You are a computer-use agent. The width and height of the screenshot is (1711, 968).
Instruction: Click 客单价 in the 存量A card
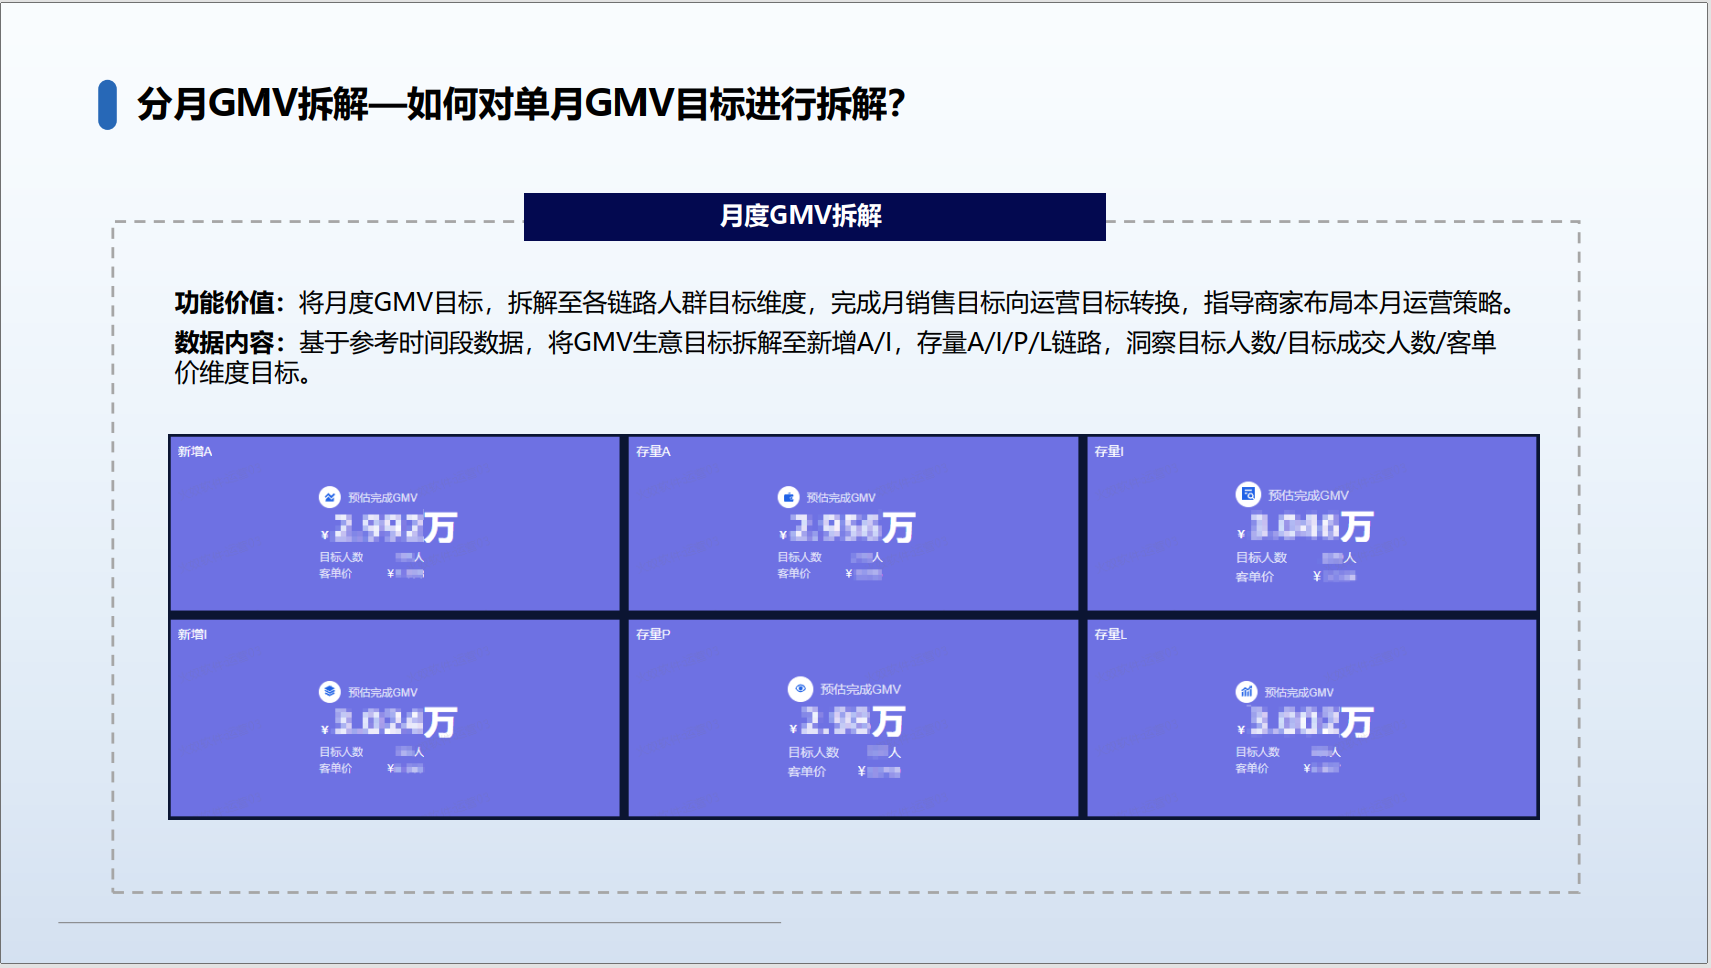point(794,574)
